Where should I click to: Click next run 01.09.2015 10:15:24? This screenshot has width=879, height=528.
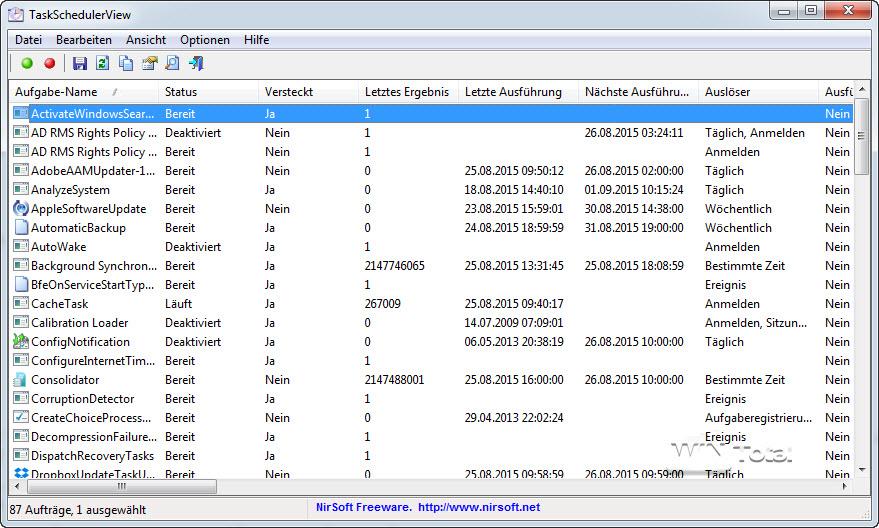click(634, 189)
